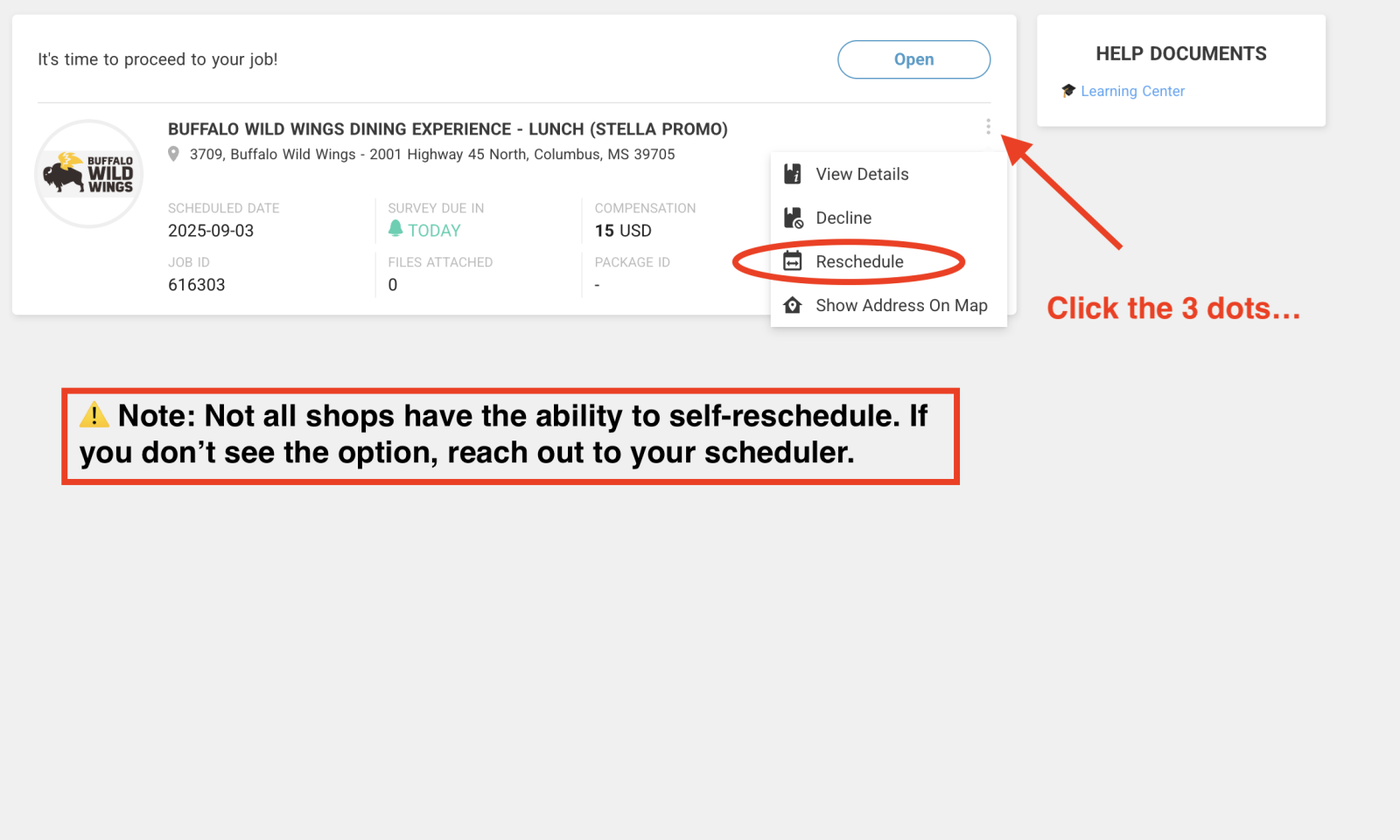Click the green bell icon beside TODAY
The width and height of the screenshot is (1400, 840).
tap(396, 230)
